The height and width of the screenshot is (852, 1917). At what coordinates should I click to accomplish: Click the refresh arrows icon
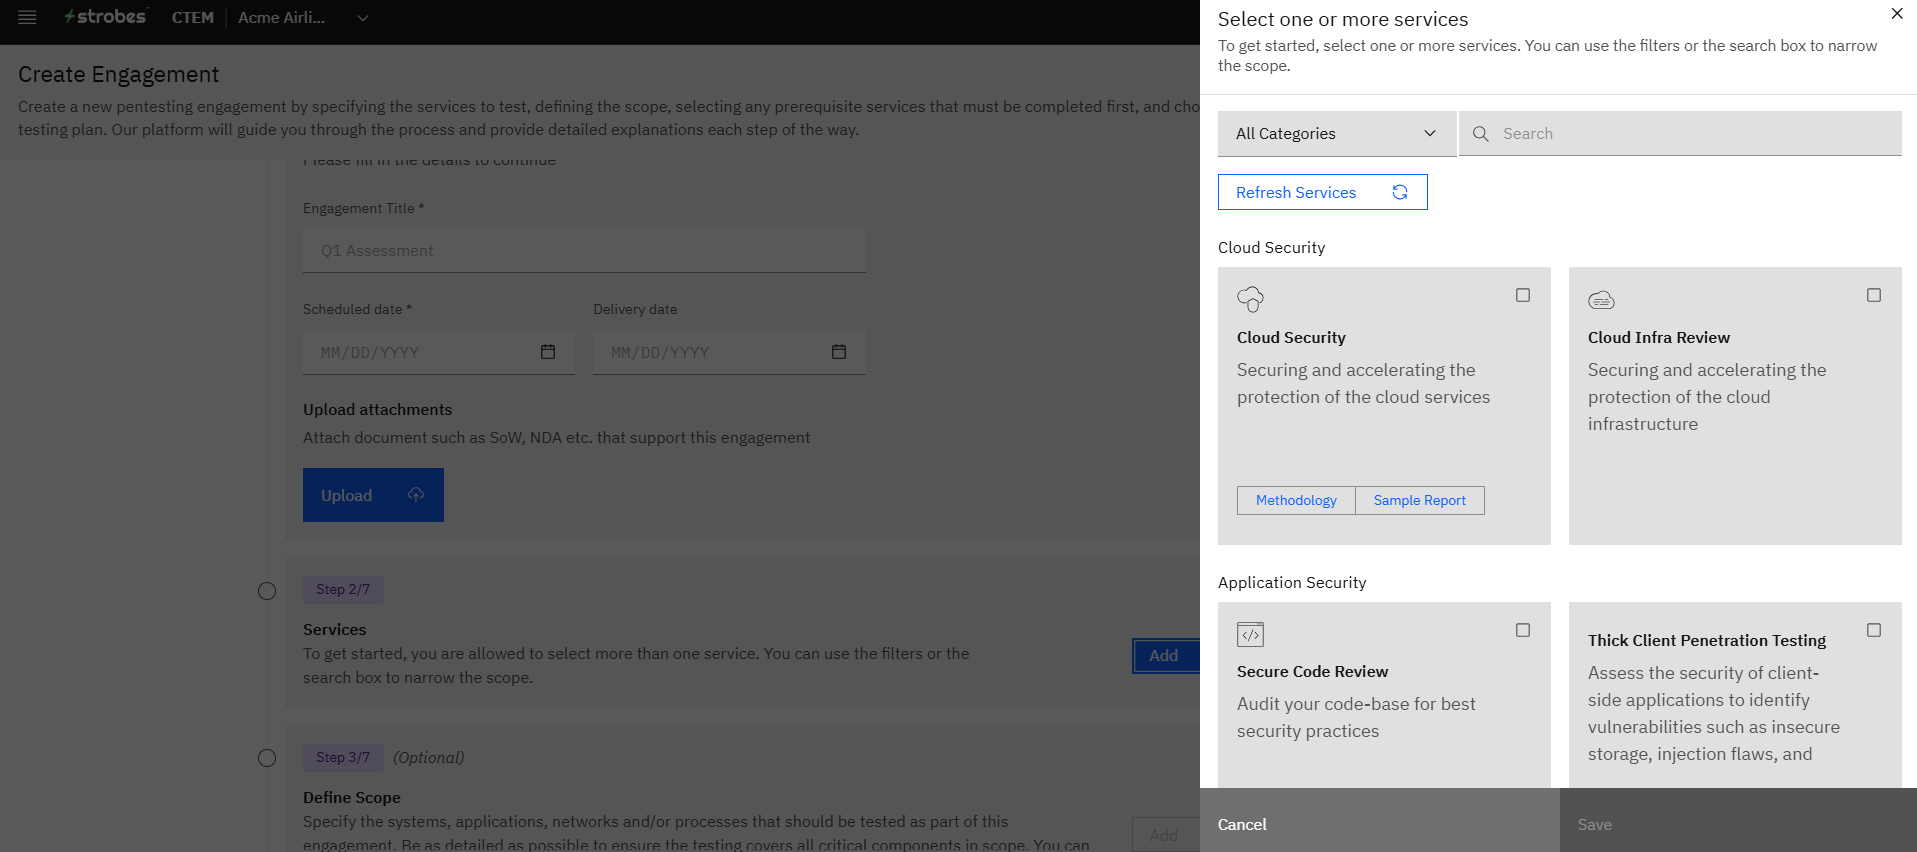(1400, 192)
